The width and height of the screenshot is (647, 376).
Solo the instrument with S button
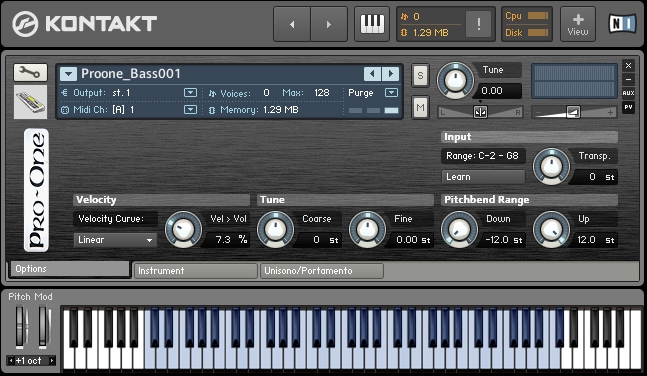pyautogui.click(x=420, y=76)
